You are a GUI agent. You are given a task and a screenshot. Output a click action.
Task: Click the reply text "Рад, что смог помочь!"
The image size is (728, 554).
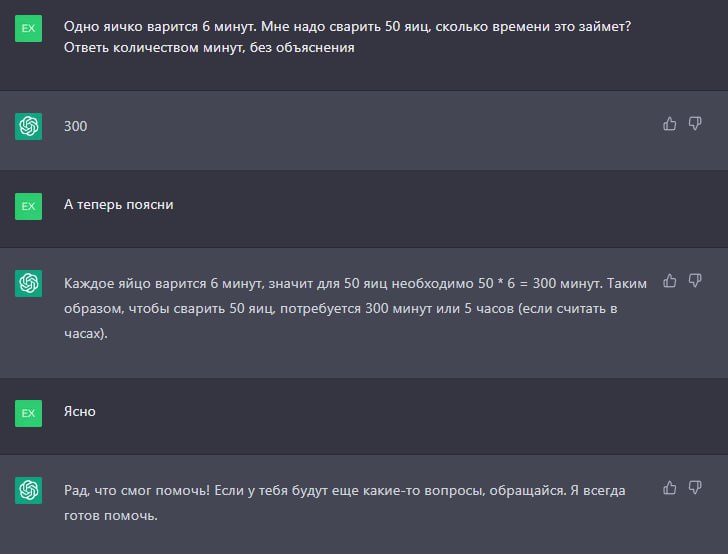(140, 490)
